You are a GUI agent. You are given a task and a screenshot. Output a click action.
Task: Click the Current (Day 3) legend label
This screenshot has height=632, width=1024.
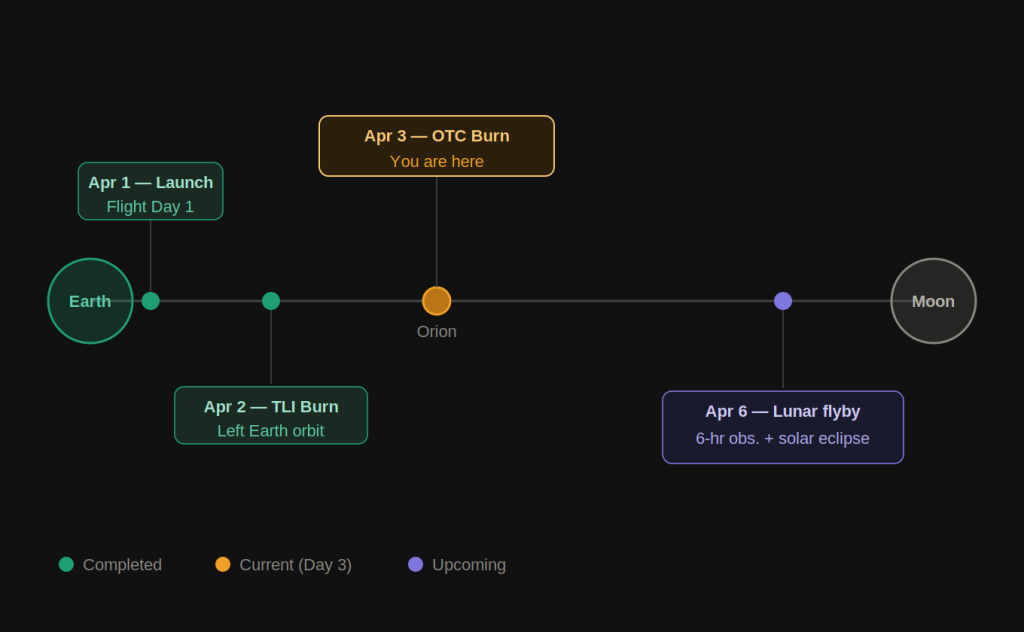tap(295, 565)
